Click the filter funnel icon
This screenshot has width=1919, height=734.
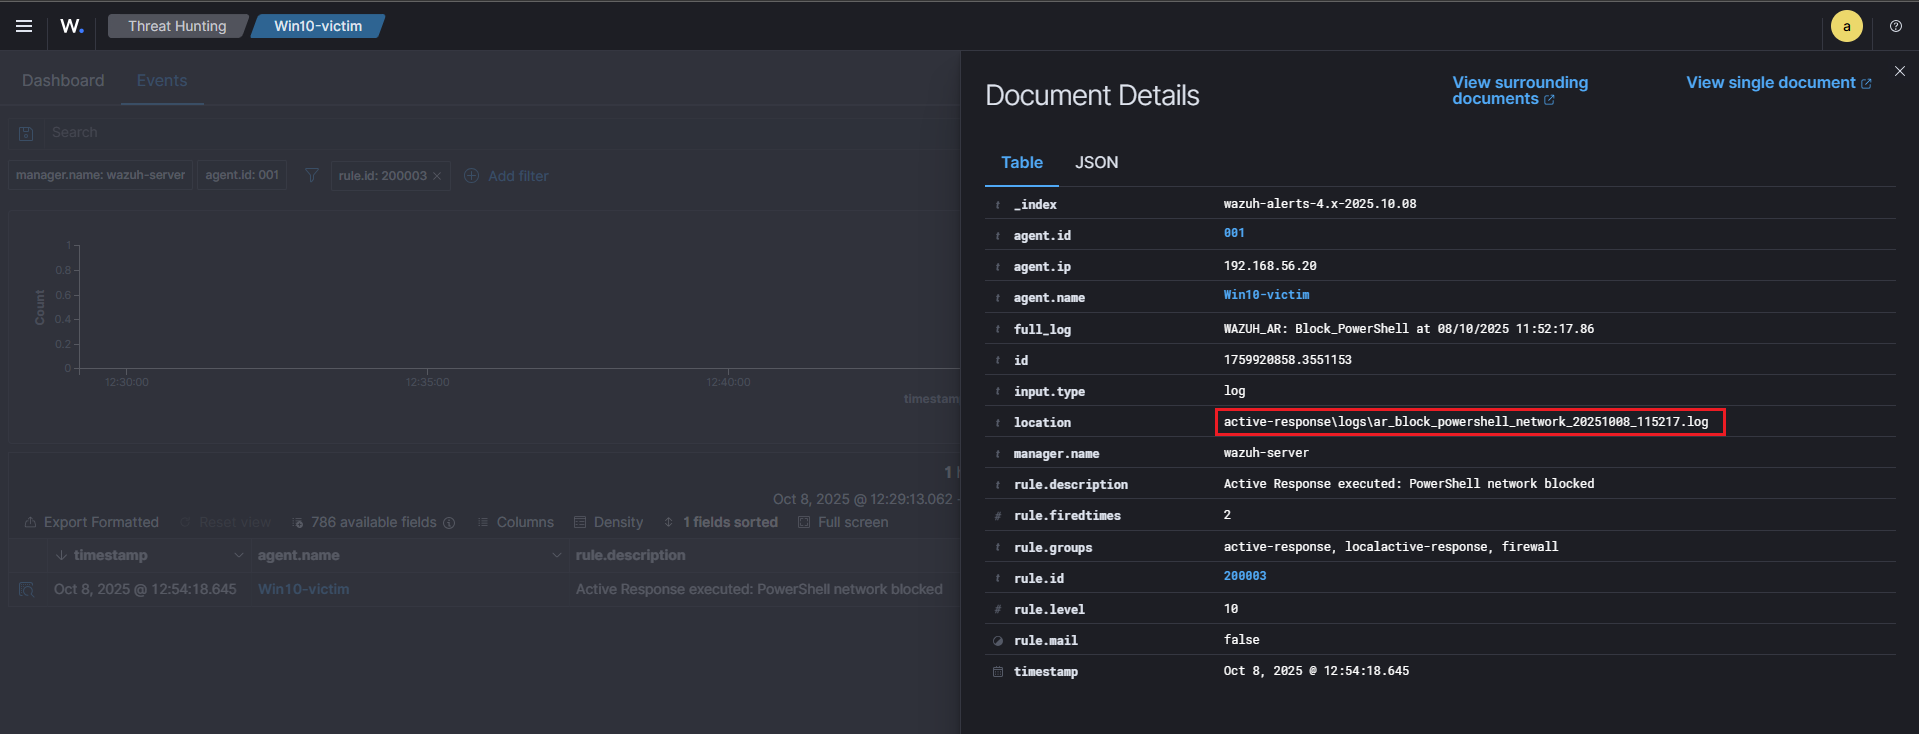coord(312,176)
